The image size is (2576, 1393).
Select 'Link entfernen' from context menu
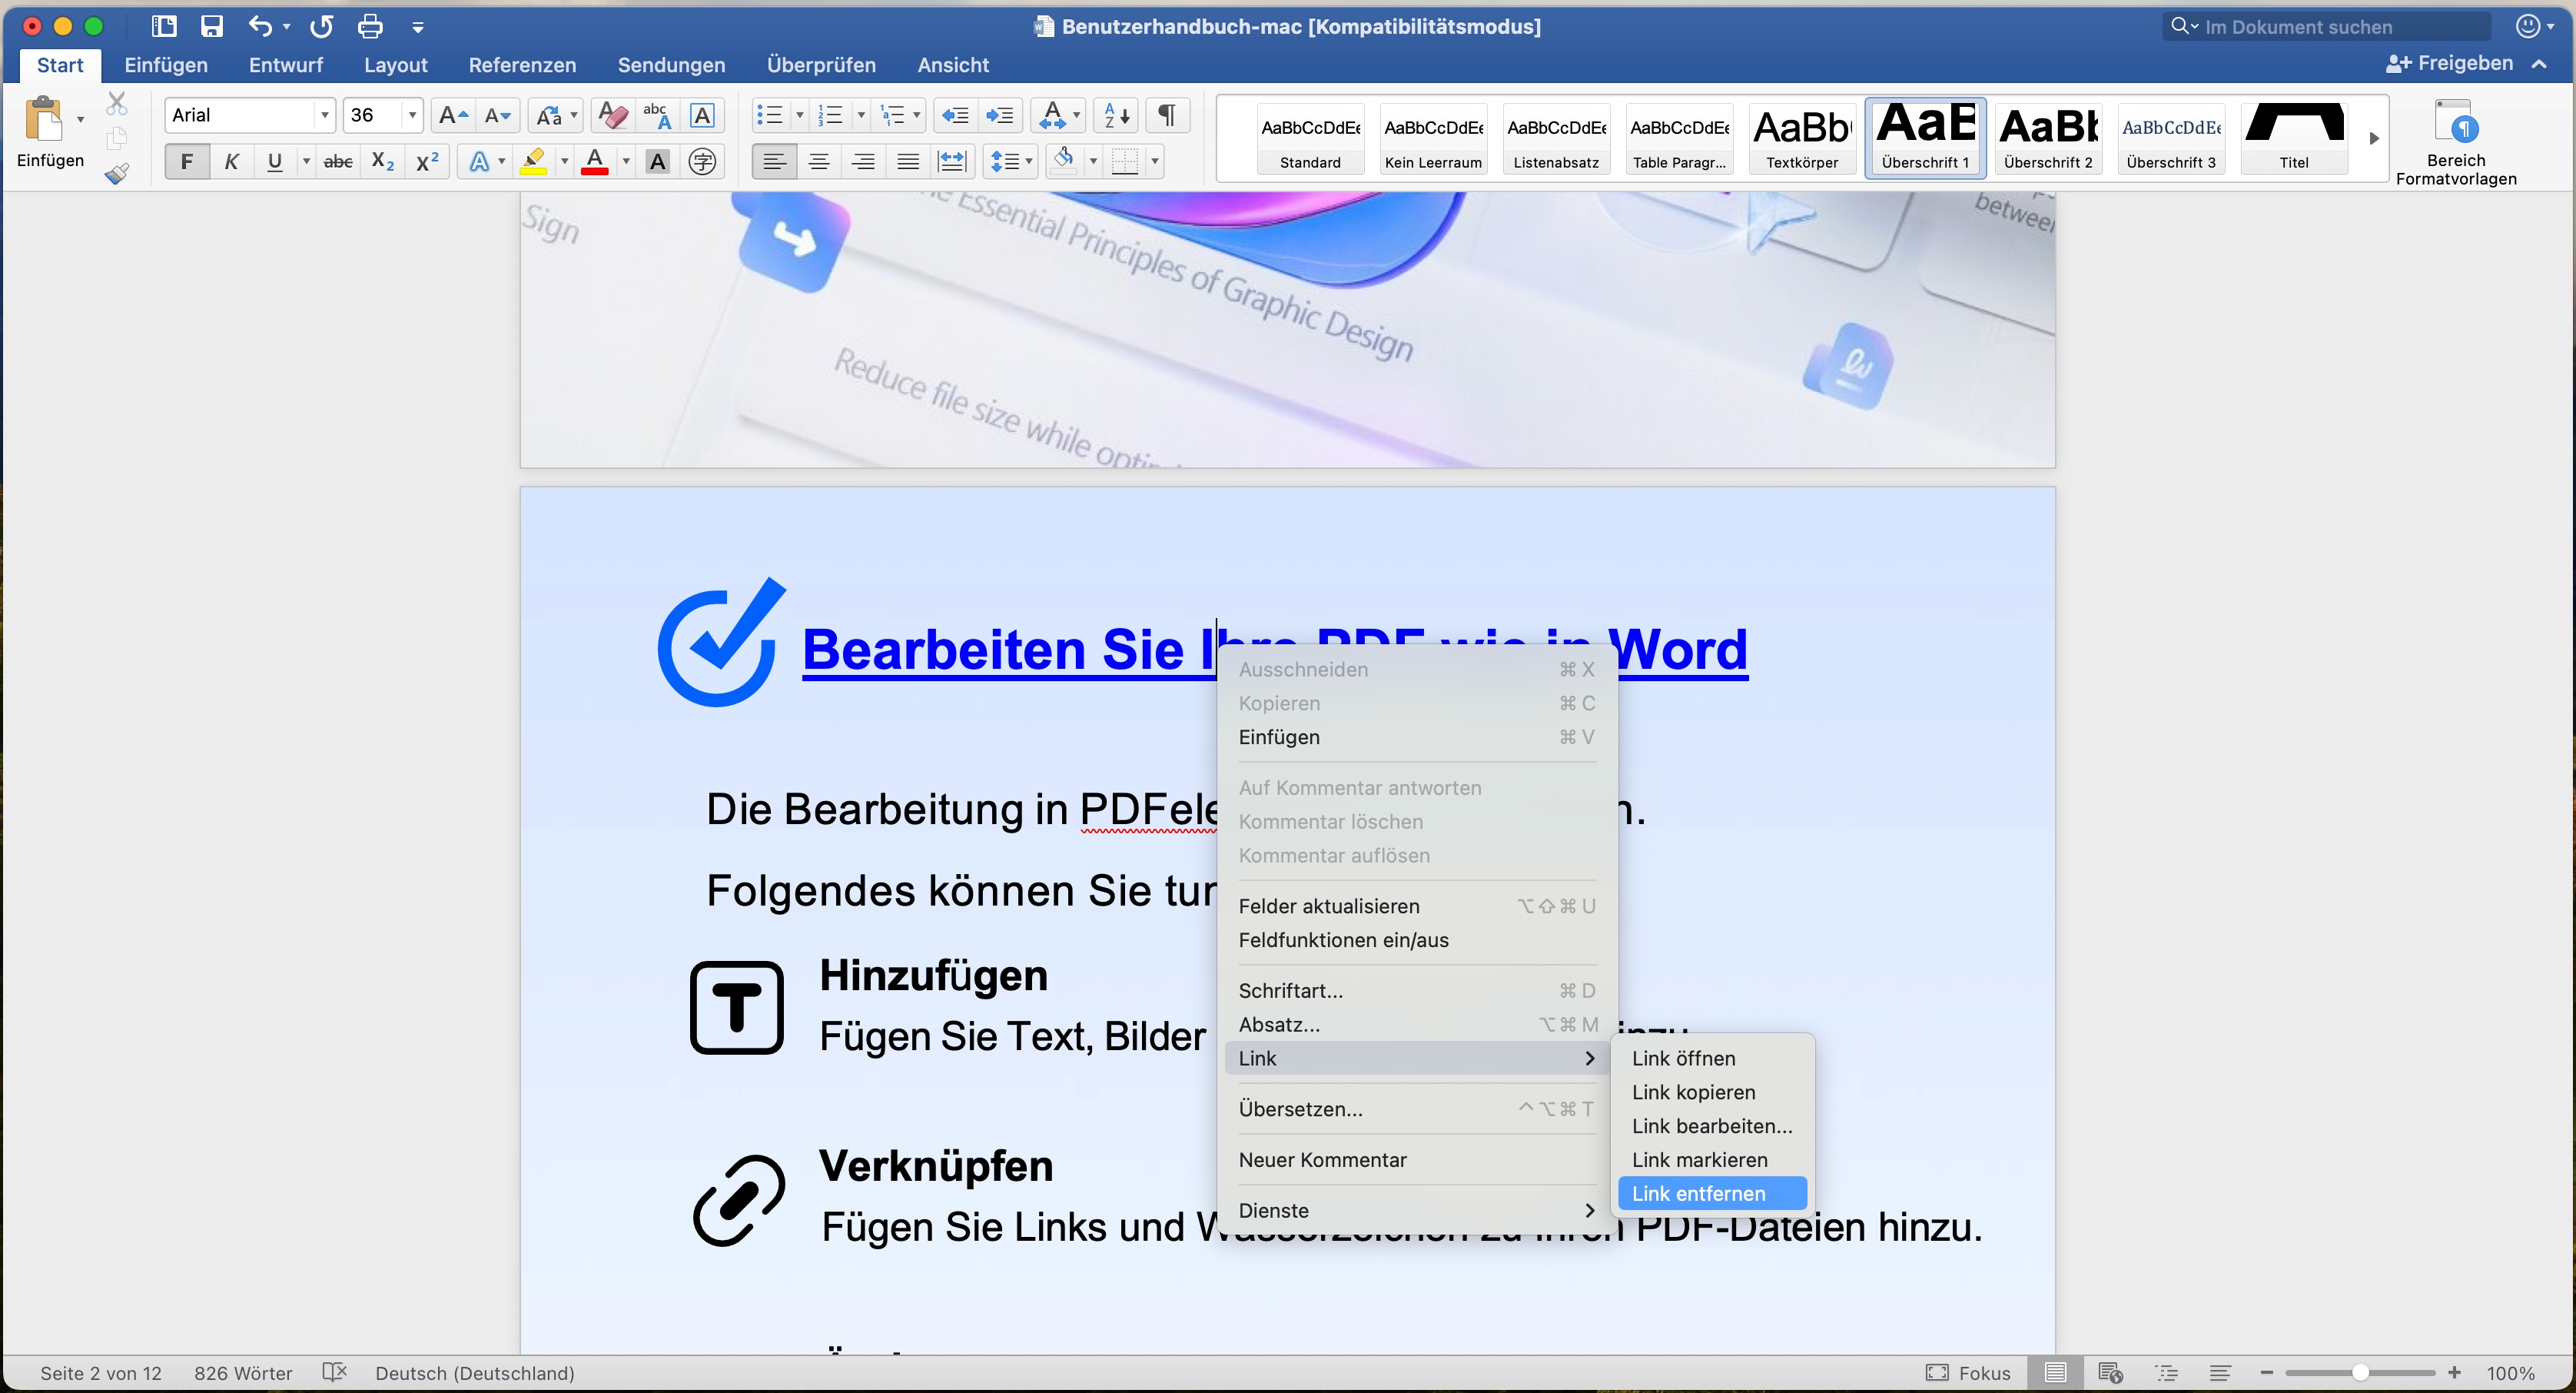1698,1192
